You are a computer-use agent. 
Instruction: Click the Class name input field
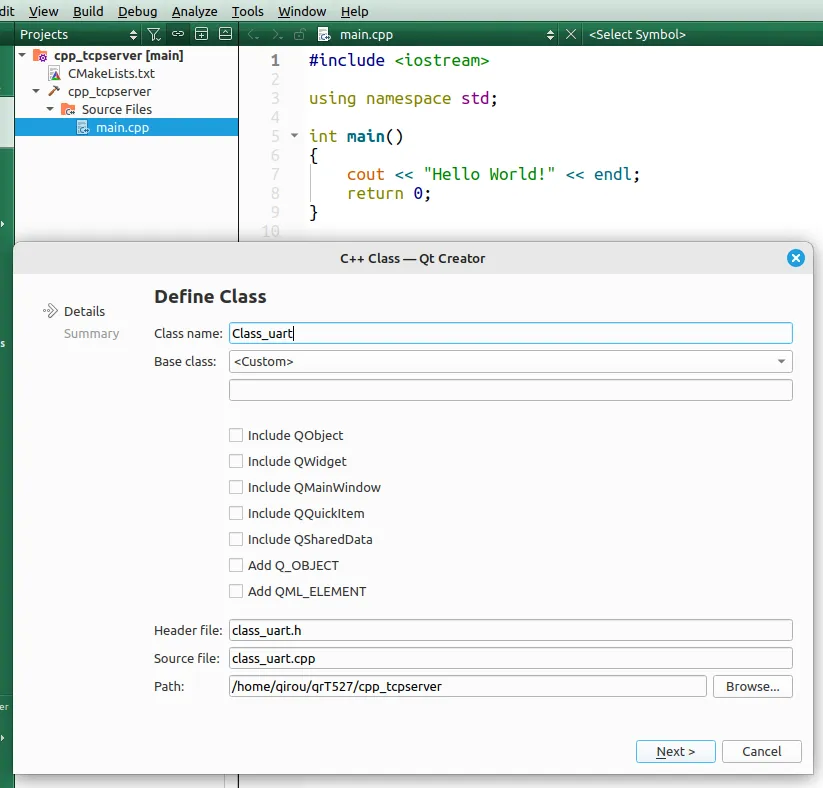point(510,333)
